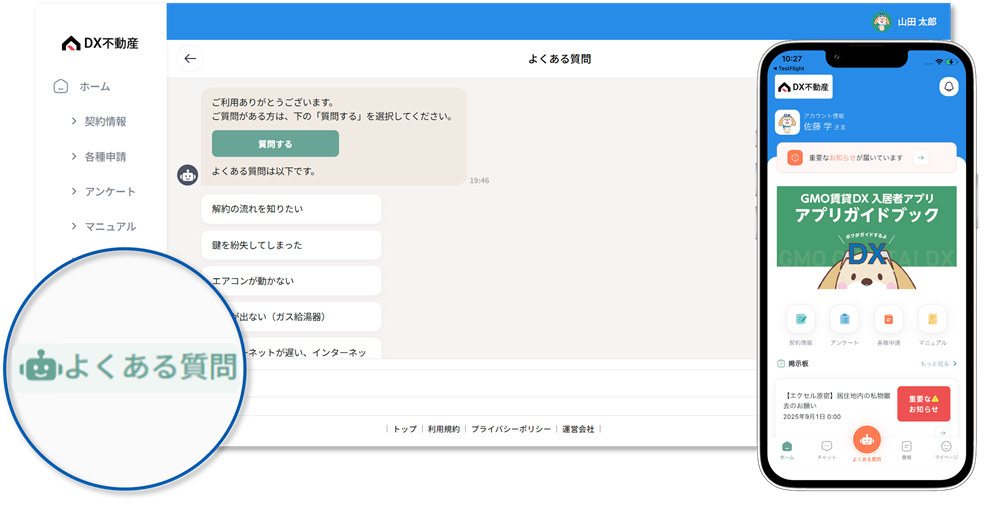Viewport: 1000px width, 514px height.
Task: Tap the マニュアル icon on phone
Action: (x=932, y=320)
